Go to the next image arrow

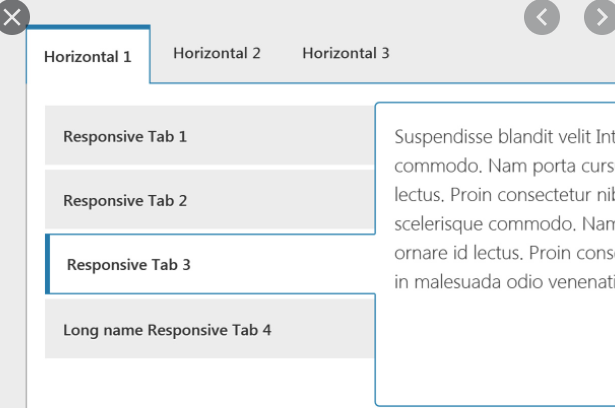601,17
